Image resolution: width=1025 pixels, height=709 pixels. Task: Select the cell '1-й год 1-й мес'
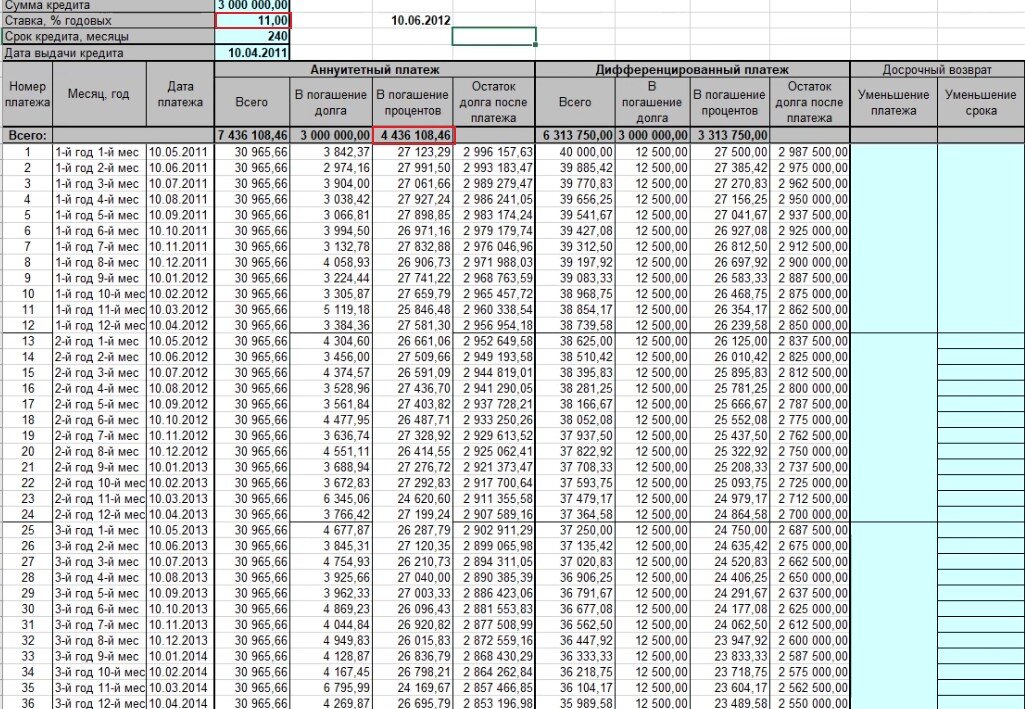(x=99, y=152)
